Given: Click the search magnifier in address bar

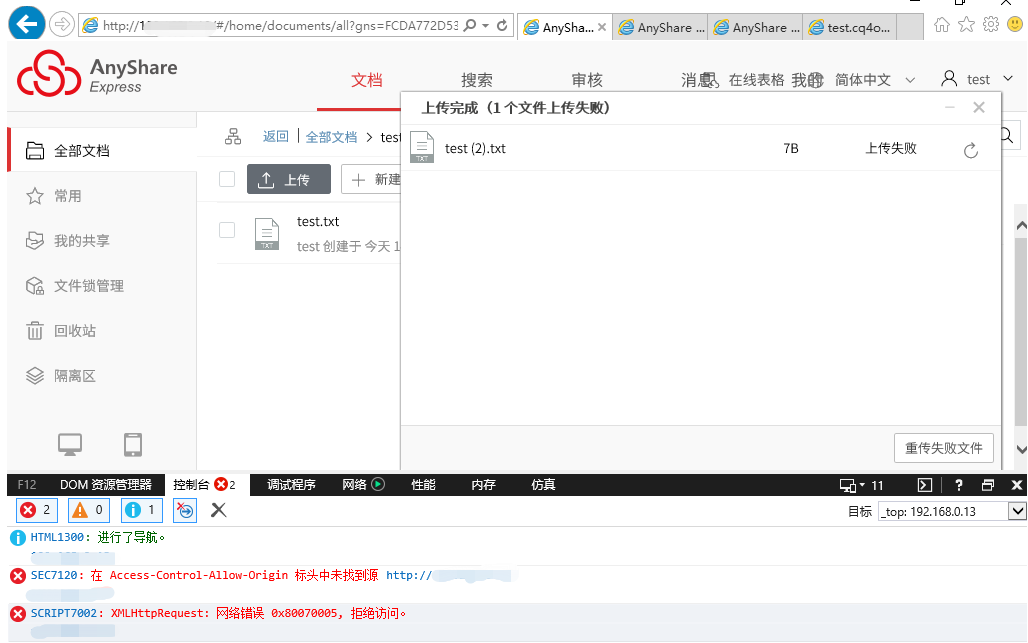Looking at the screenshot, I should [x=470, y=26].
